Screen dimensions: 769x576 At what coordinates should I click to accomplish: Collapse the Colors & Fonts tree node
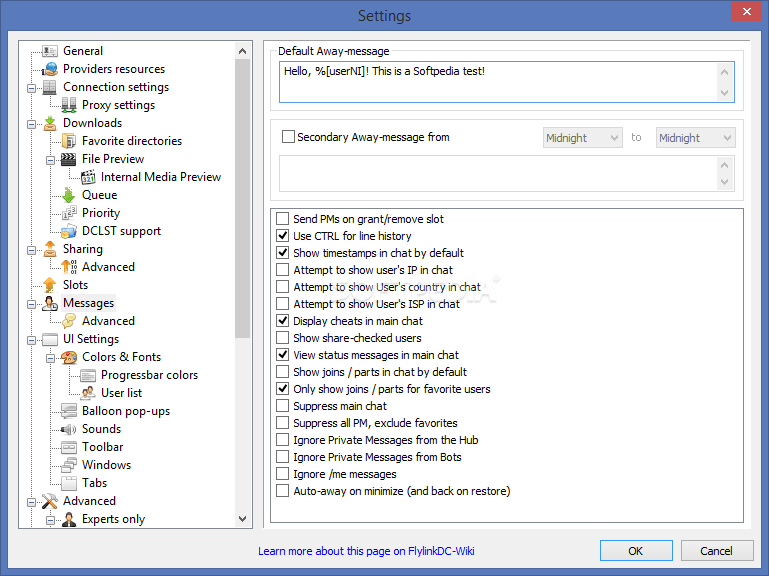tap(50, 359)
